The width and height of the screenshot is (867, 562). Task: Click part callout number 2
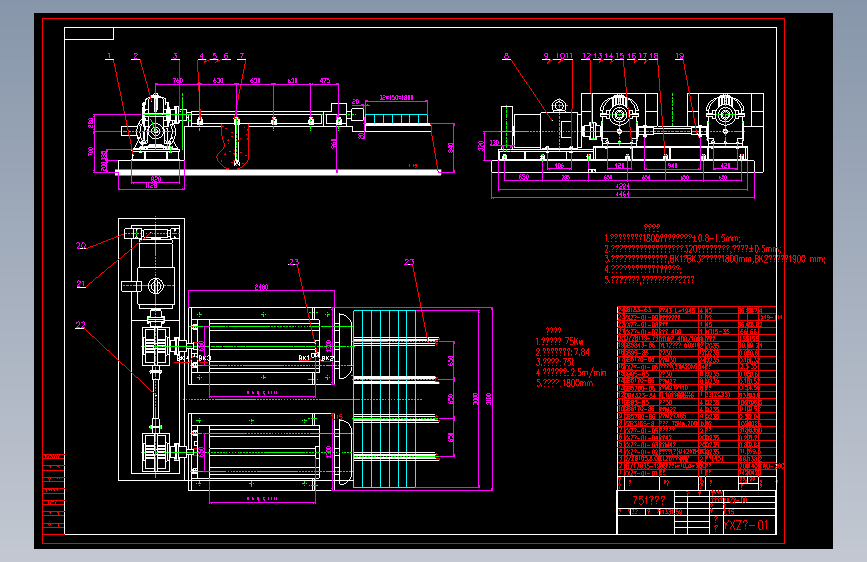click(x=135, y=56)
